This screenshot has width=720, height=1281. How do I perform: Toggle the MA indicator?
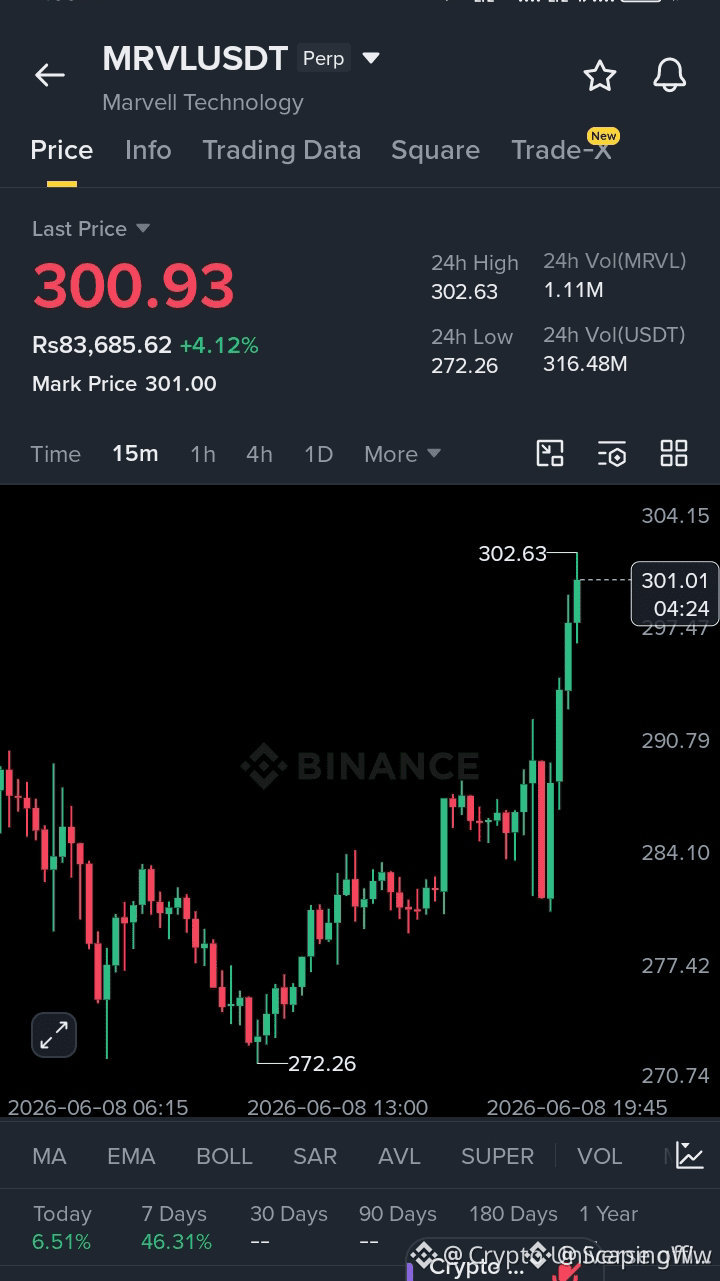coord(49,1156)
